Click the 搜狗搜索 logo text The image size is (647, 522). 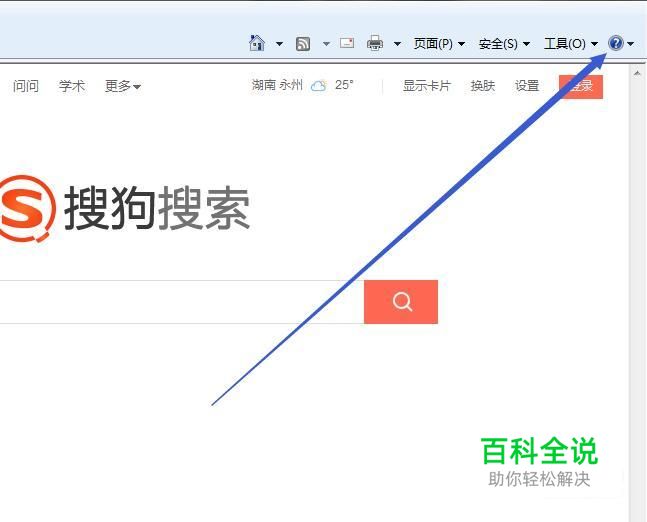(157, 208)
